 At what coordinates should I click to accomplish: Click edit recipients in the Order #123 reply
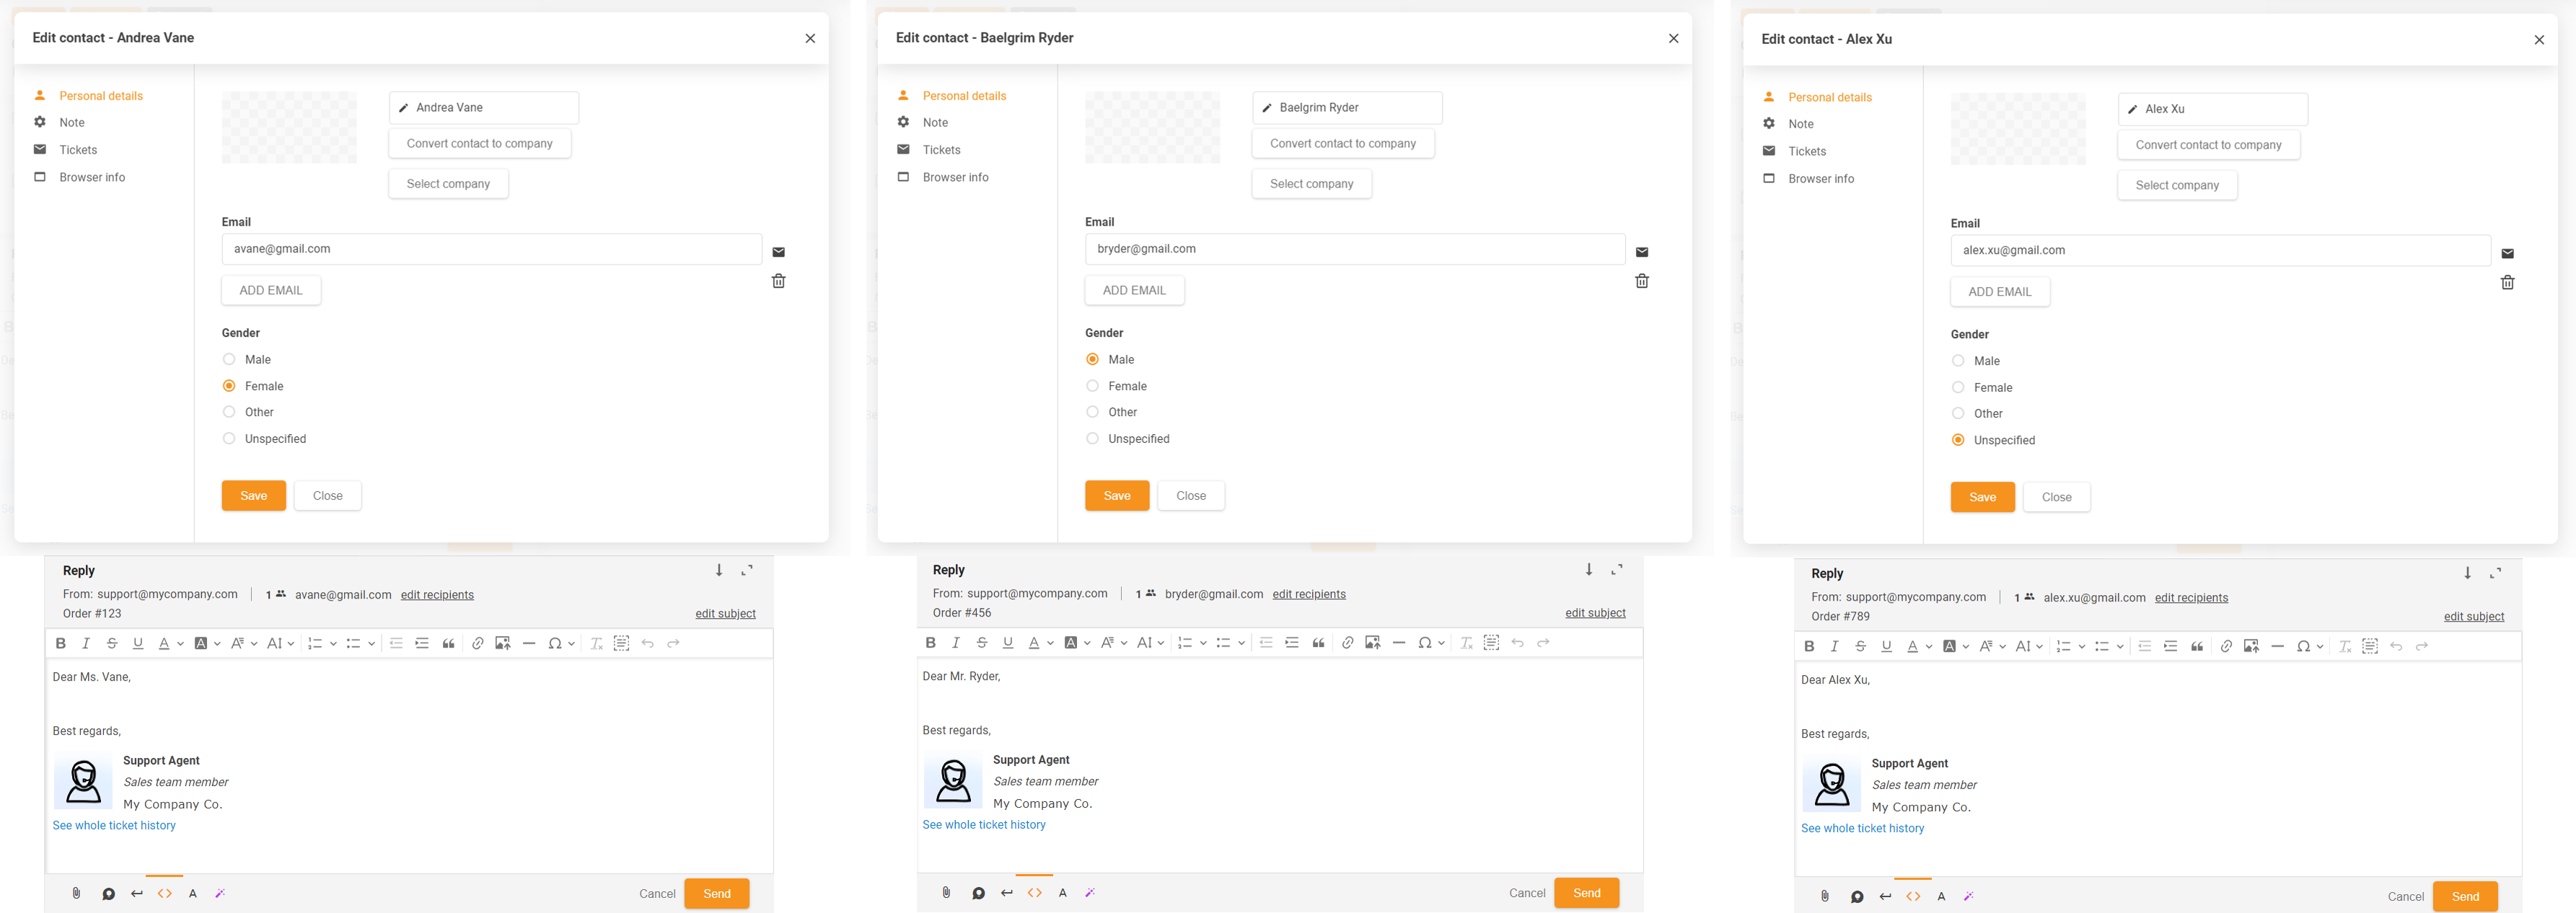(x=437, y=594)
